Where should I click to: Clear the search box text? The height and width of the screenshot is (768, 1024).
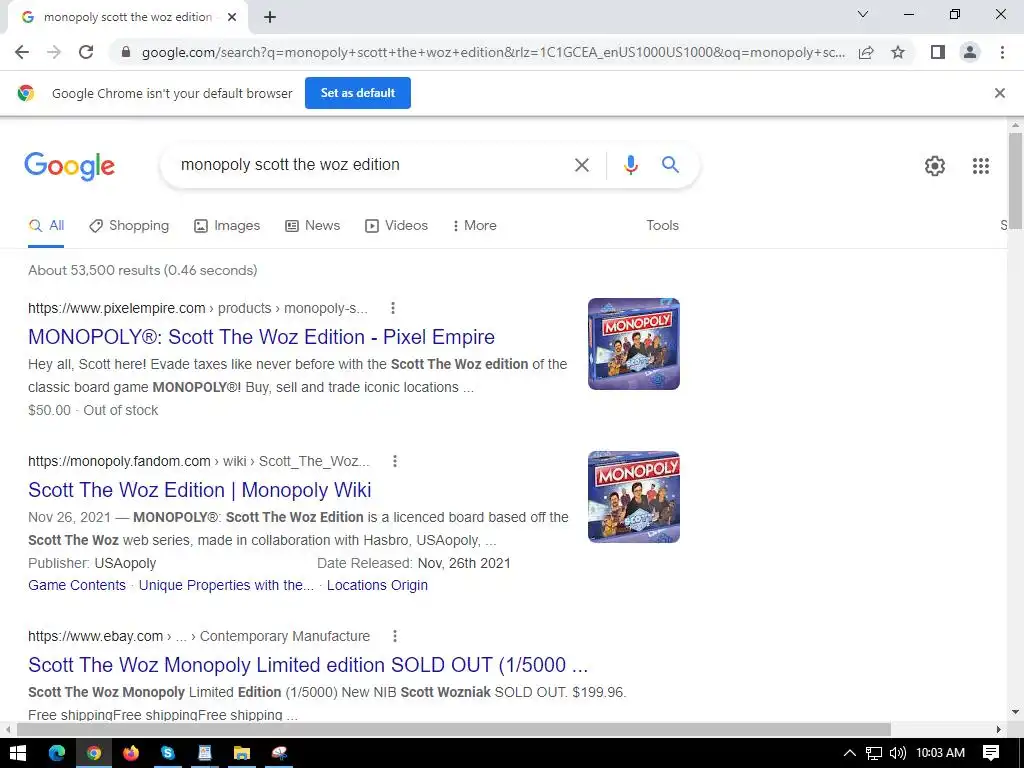point(581,165)
